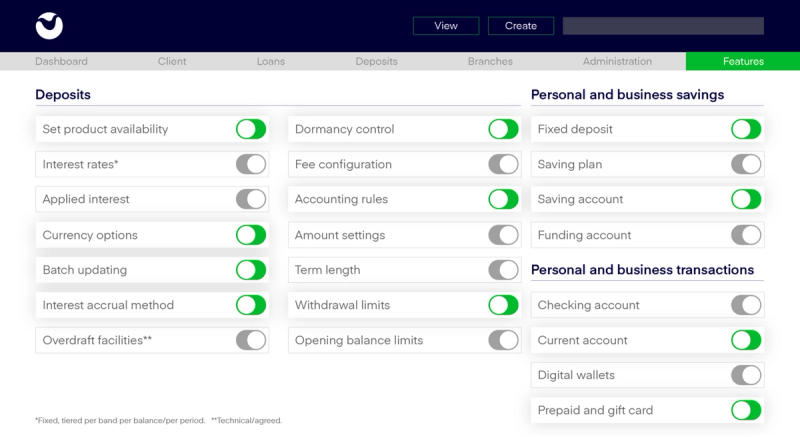
Task: Go to the Loans tab
Action: [x=270, y=61]
